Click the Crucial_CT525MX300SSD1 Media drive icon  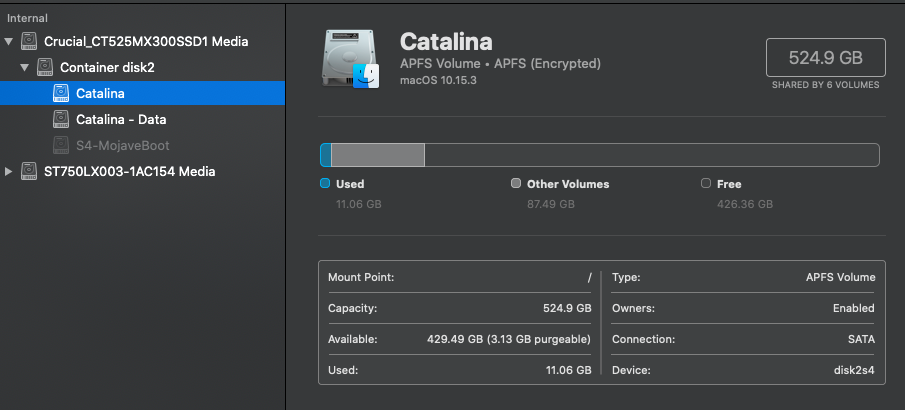[29, 41]
